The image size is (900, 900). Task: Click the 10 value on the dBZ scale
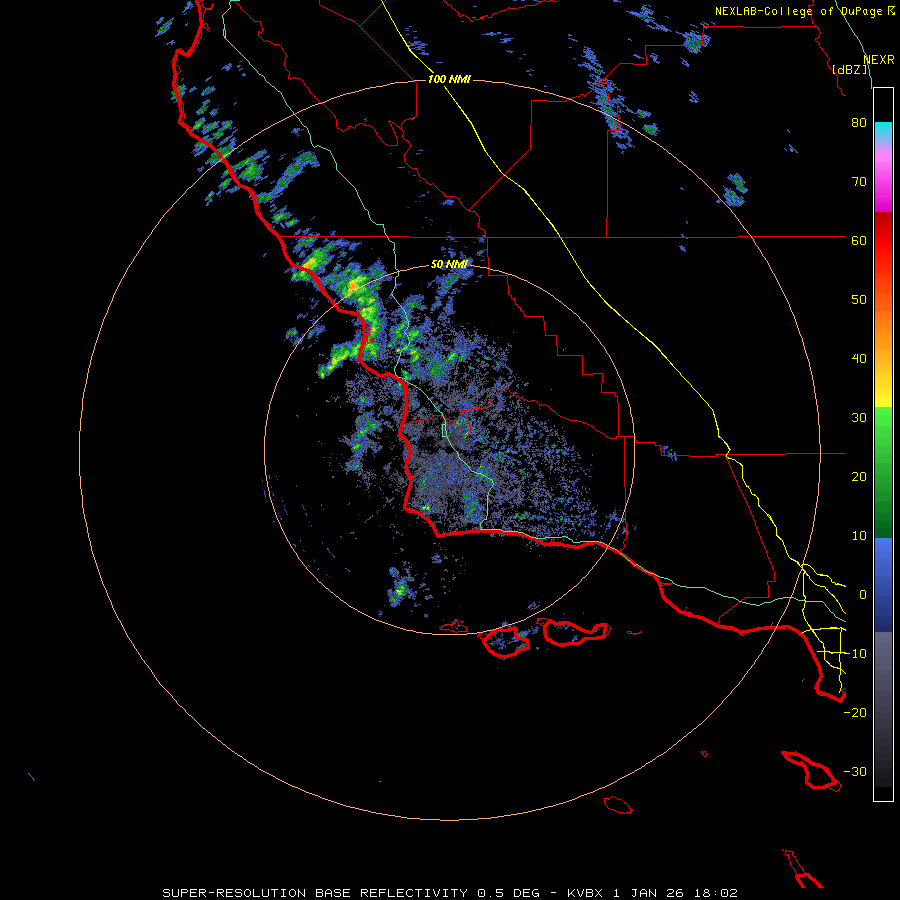pyautogui.click(x=859, y=536)
